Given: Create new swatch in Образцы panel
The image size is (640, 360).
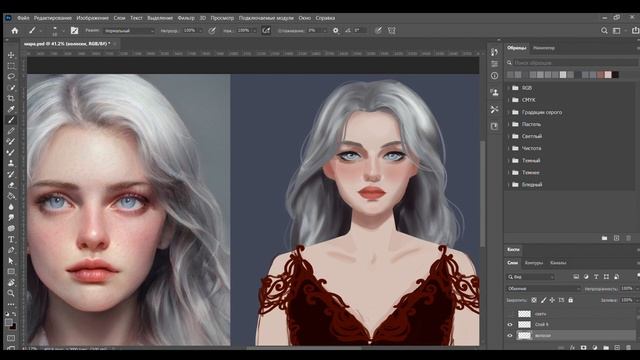Looking at the screenshot, I should [x=616, y=238].
